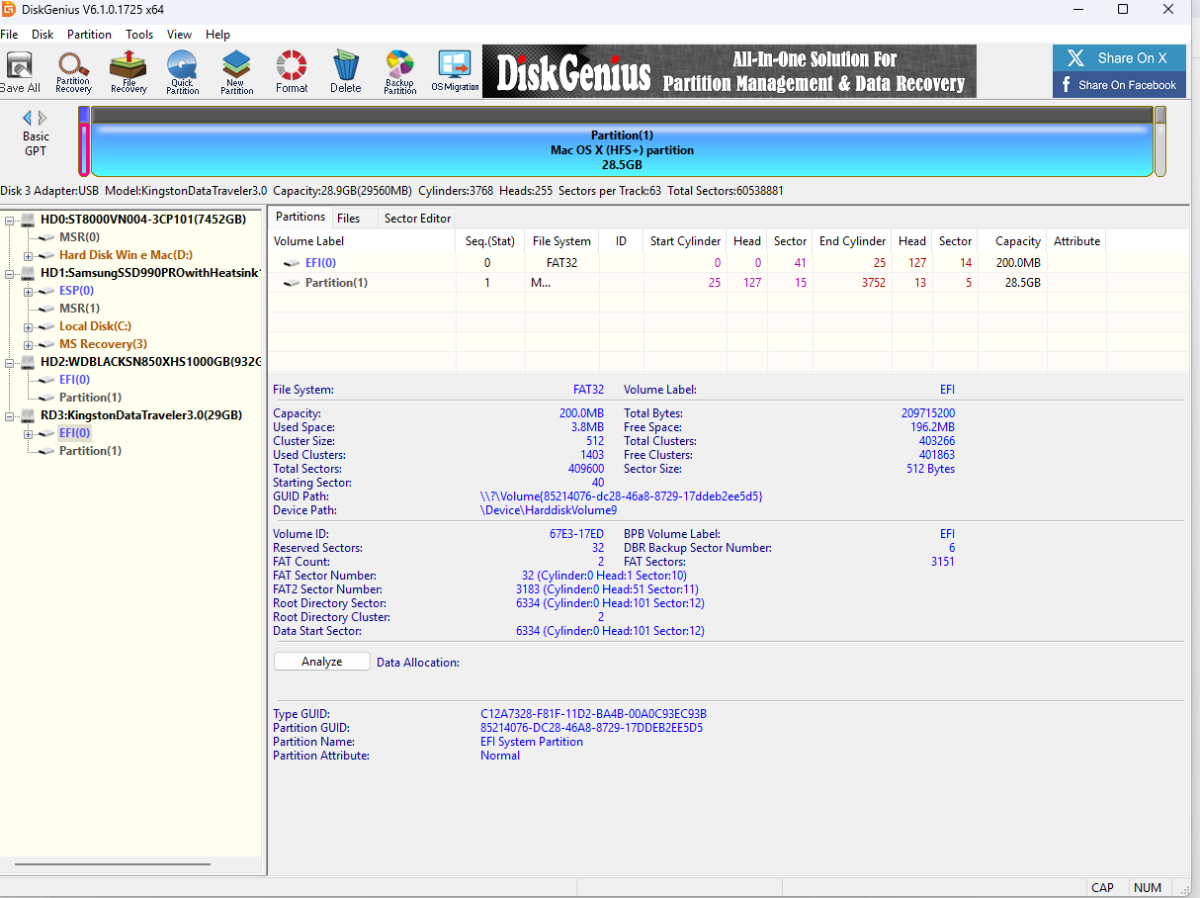Select MSR(1) under HD1 in tree

[x=79, y=308]
